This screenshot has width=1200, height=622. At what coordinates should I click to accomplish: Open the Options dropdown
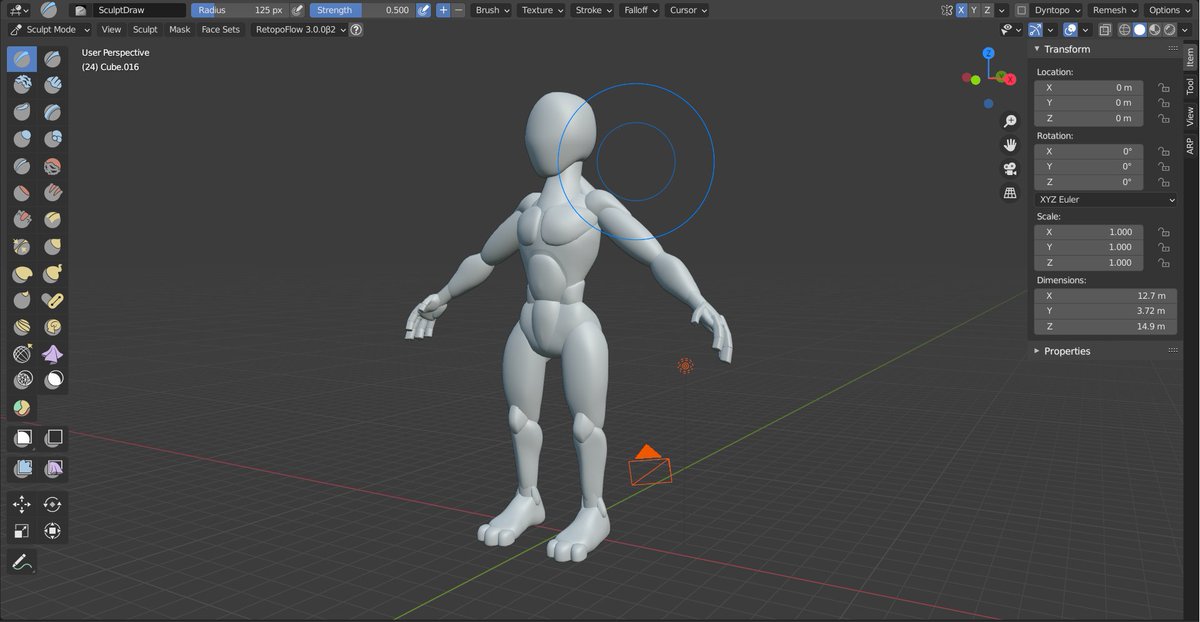point(1169,10)
